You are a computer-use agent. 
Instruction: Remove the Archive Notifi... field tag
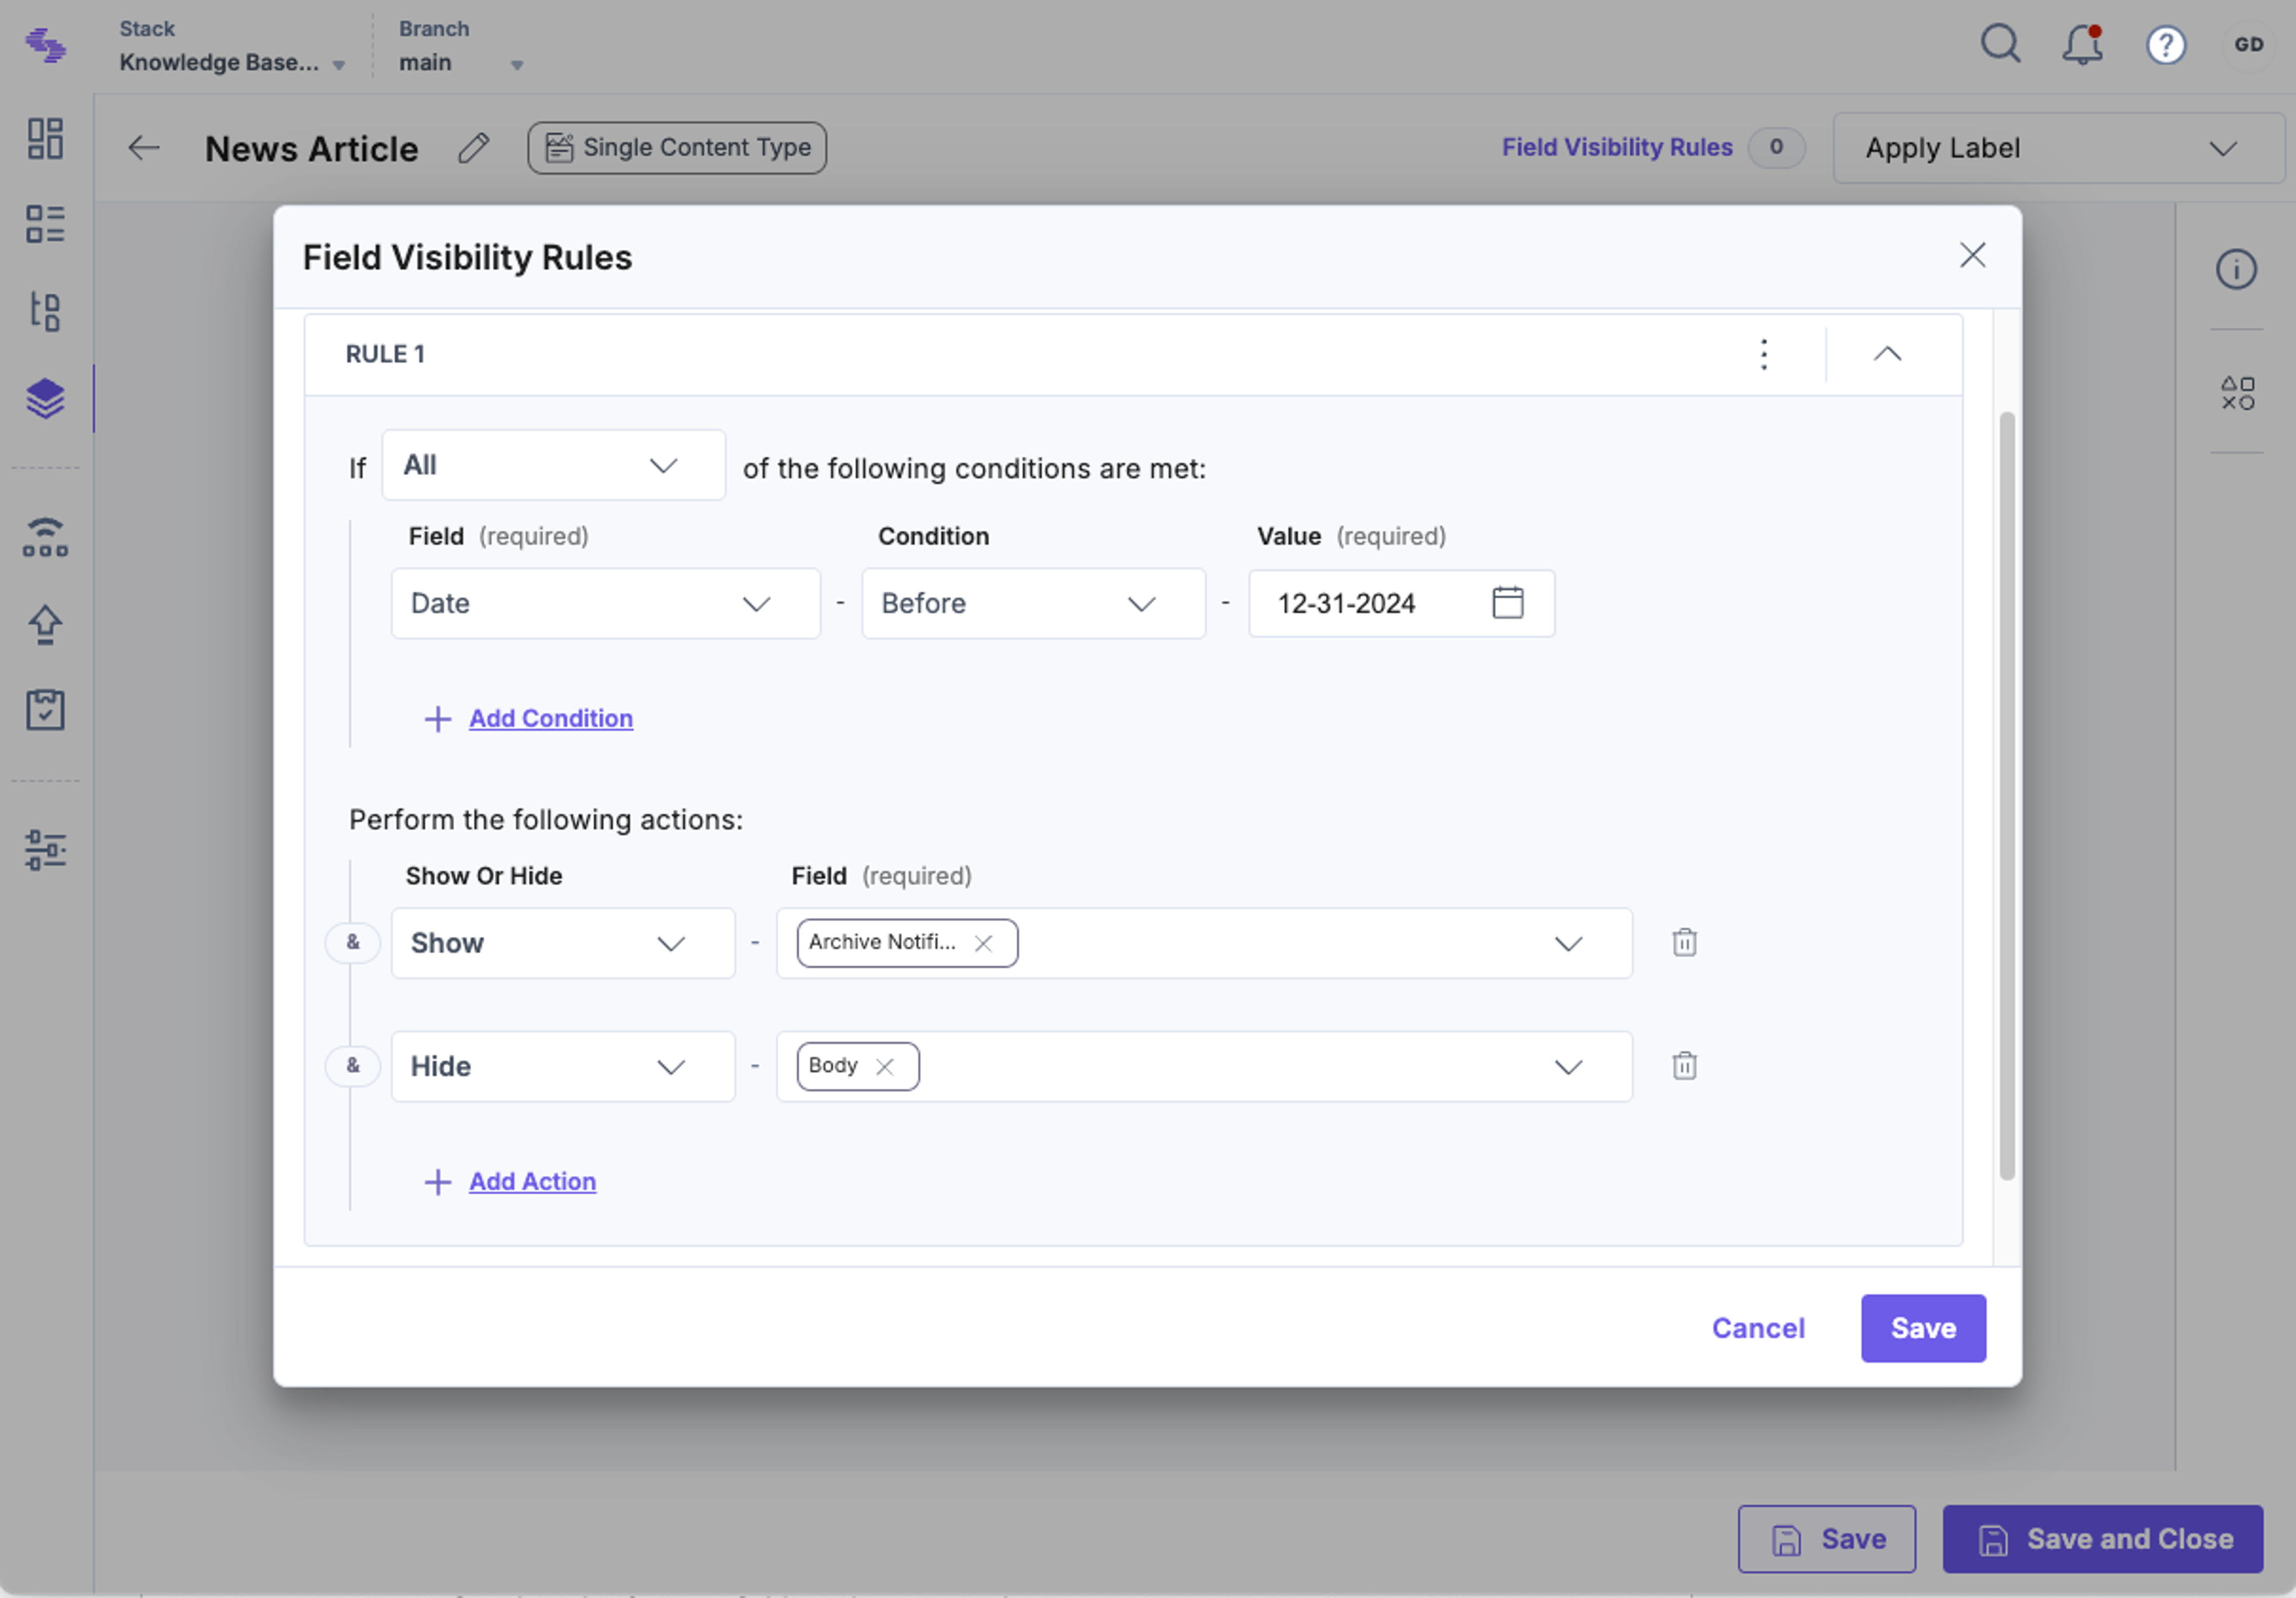[x=983, y=943]
